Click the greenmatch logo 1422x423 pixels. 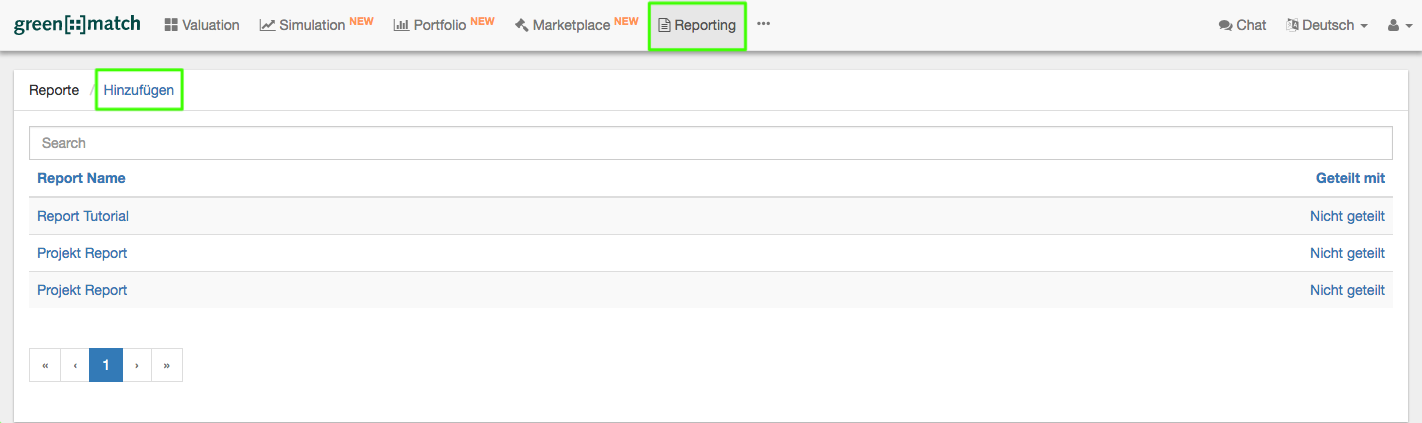[77, 25]
